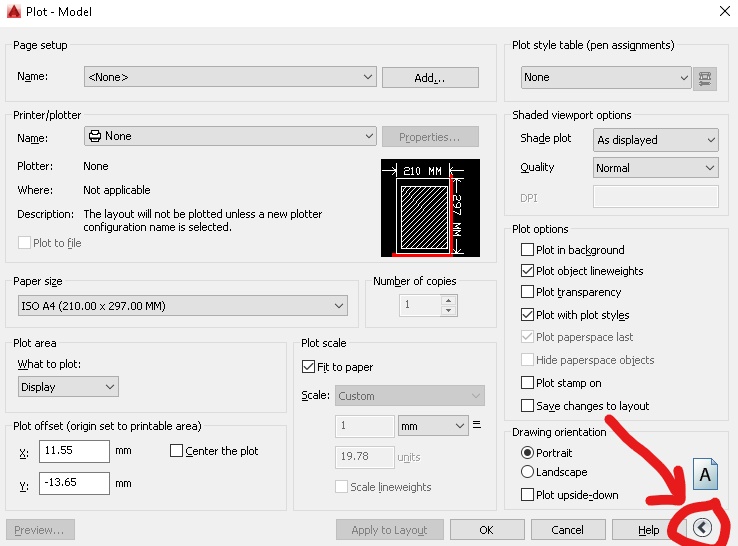
Task: Open Help for the plot dialog
Action: click(x=648, y=529)
